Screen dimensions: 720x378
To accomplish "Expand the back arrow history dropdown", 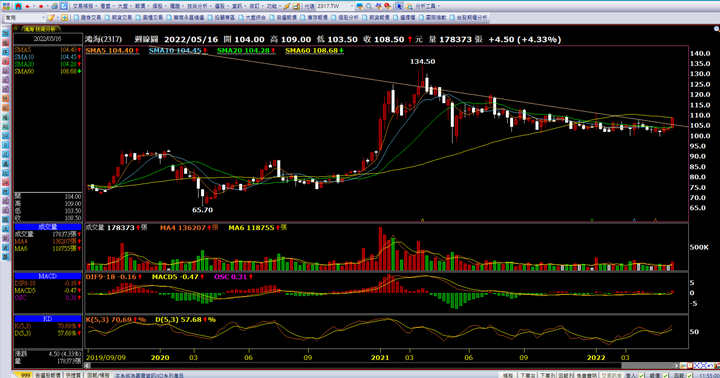I will [34, 6].
